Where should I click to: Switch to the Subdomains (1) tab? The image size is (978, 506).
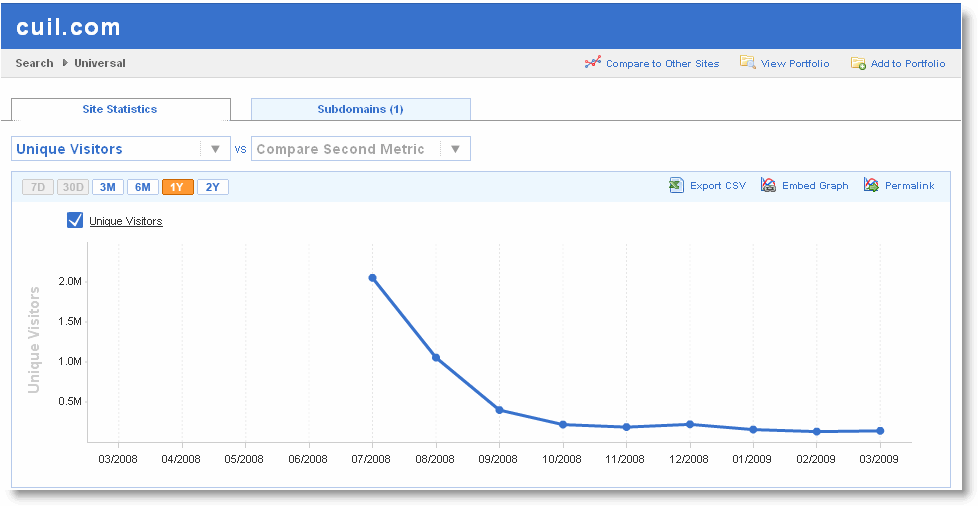click(x=361, y=109)
